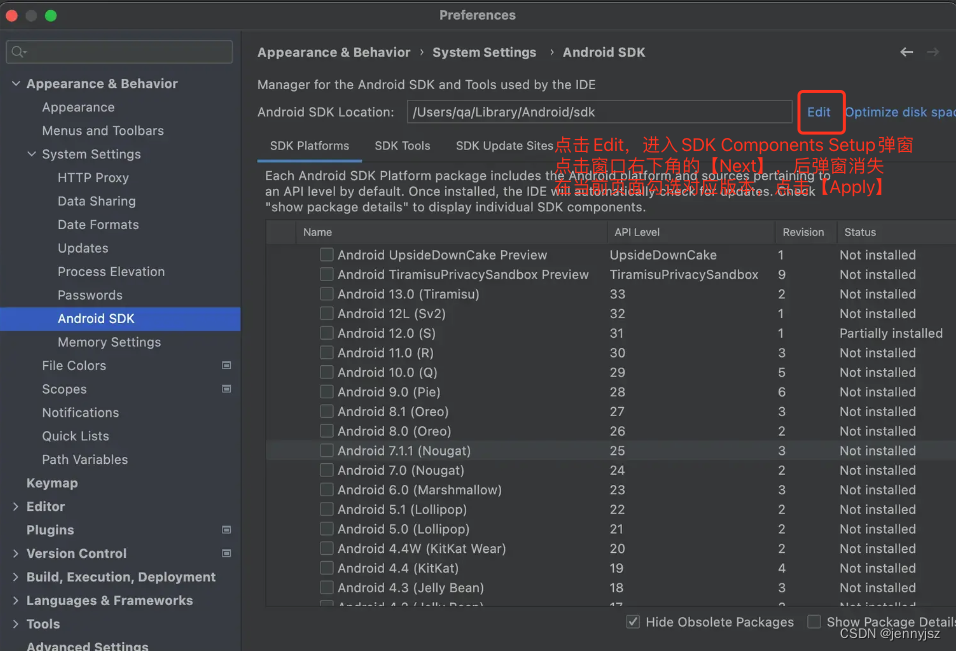The image size is (956, 651).
Task: Navigate forward with the right arrow icon
Action: tap(934, 51)
